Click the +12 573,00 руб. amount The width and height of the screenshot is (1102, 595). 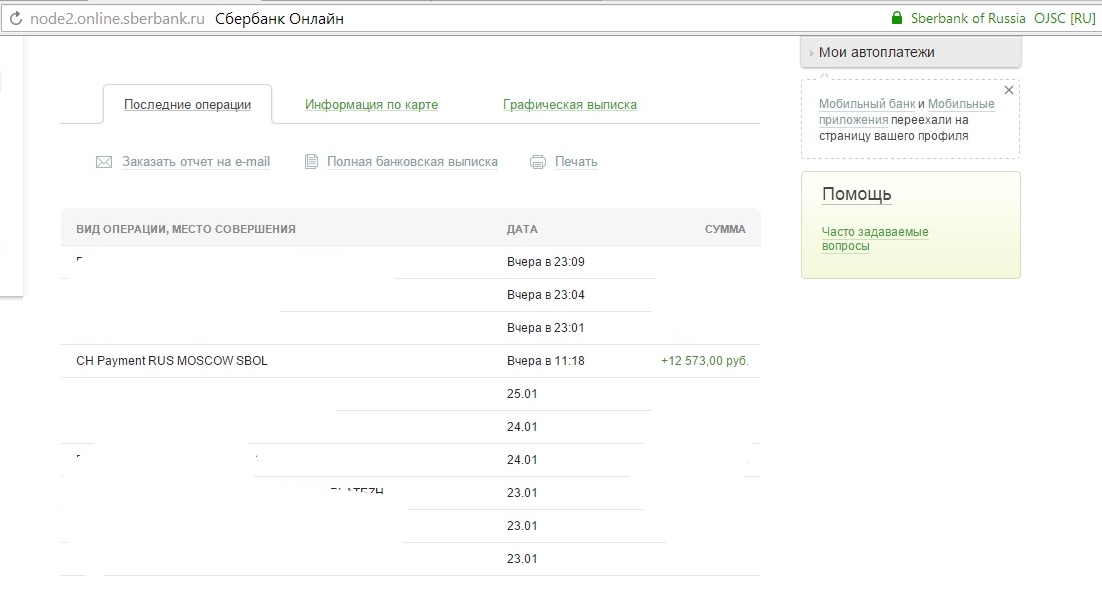[704, 361]
